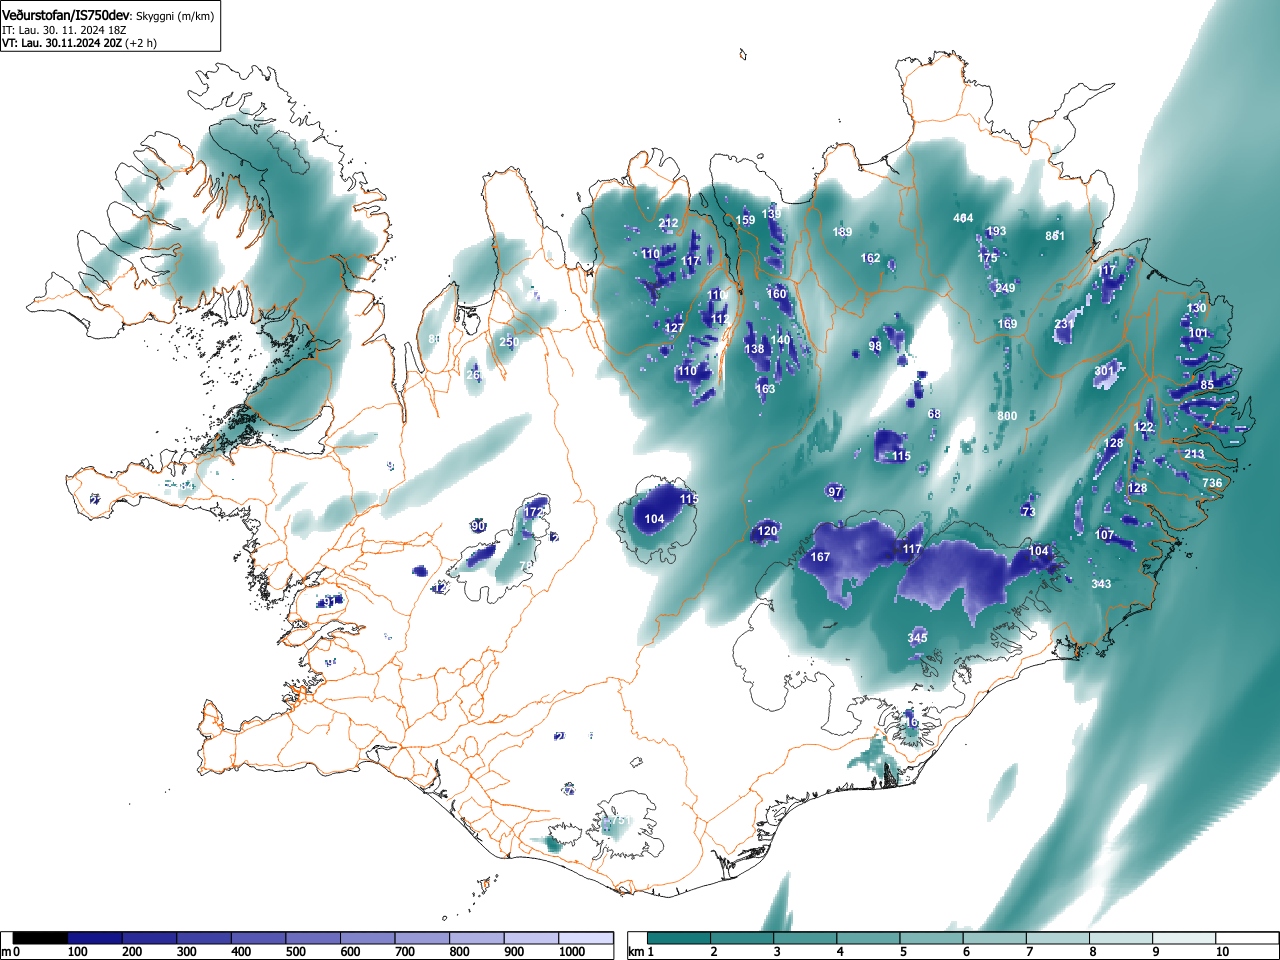This screenshot has height=960, width=1280.
Task: Click the '10' tick label on km legend
Action: click(x=1222, y=952)
